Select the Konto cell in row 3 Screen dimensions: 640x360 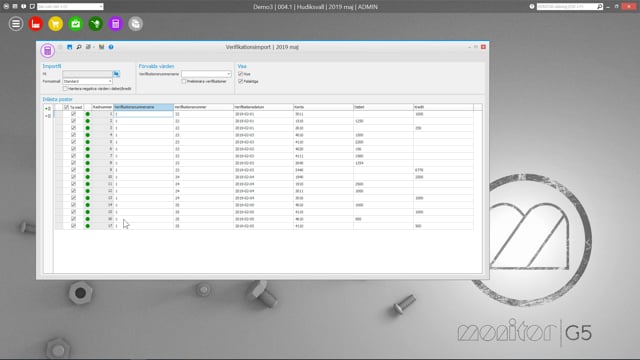click(323, 128)
